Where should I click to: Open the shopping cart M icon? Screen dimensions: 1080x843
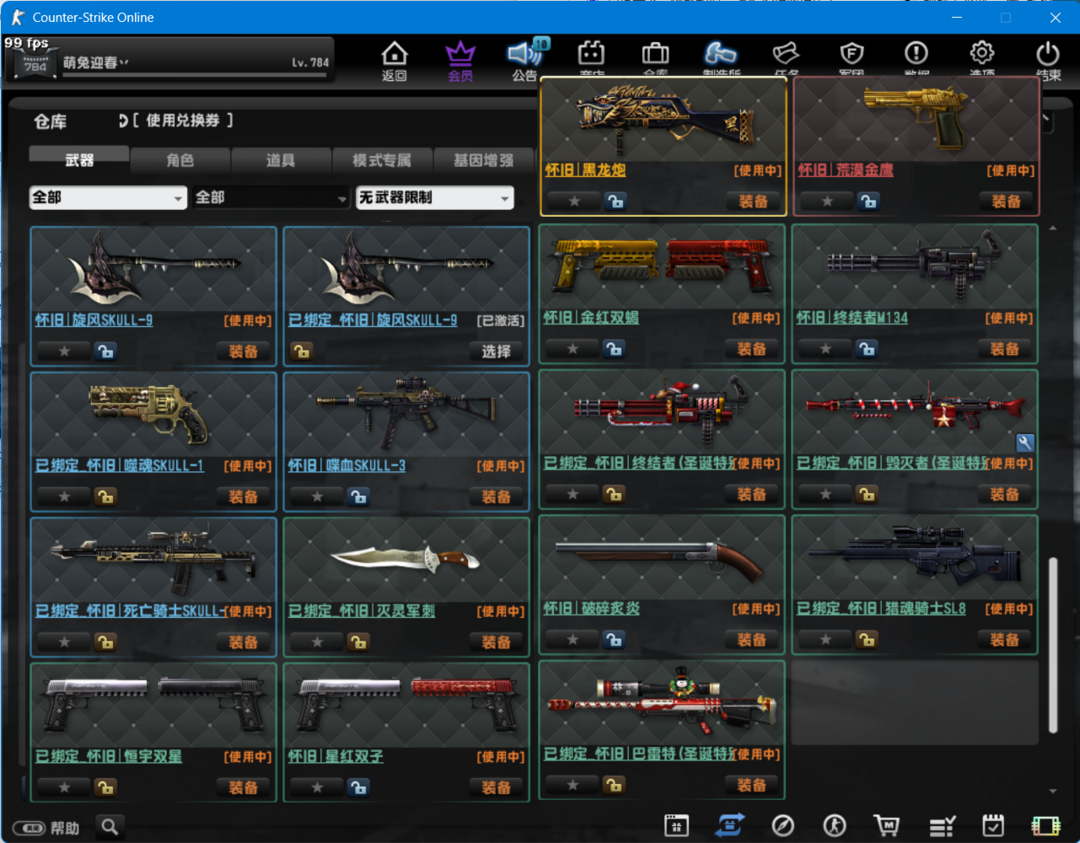(x=886, y=825)
